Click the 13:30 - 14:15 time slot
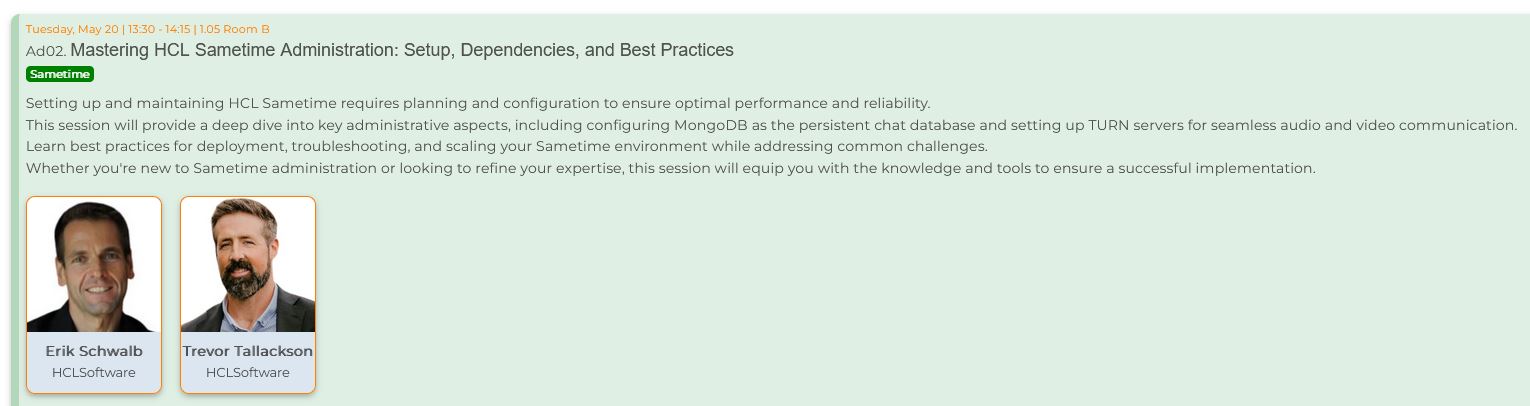 160,29
